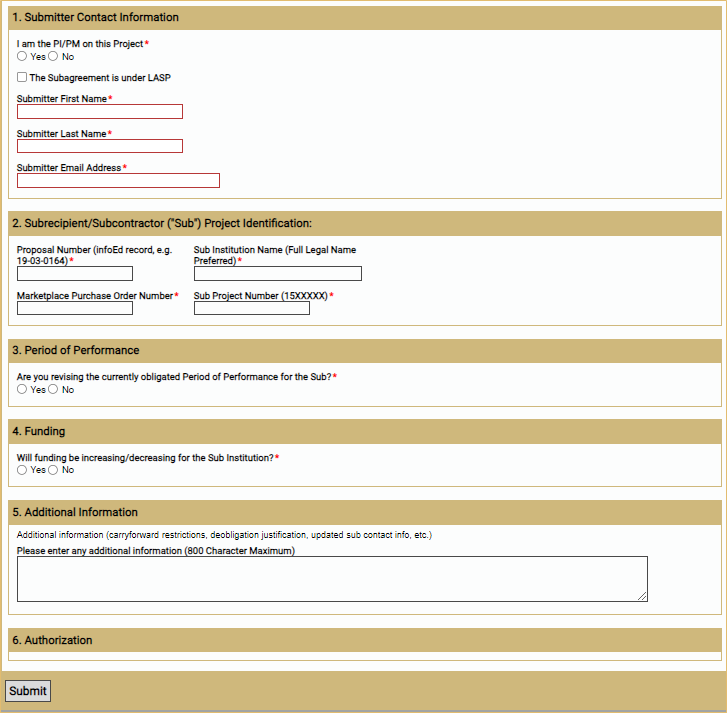Check the Subagreement is under LASP box
727x713 pixels.
(x=22, y=77)
